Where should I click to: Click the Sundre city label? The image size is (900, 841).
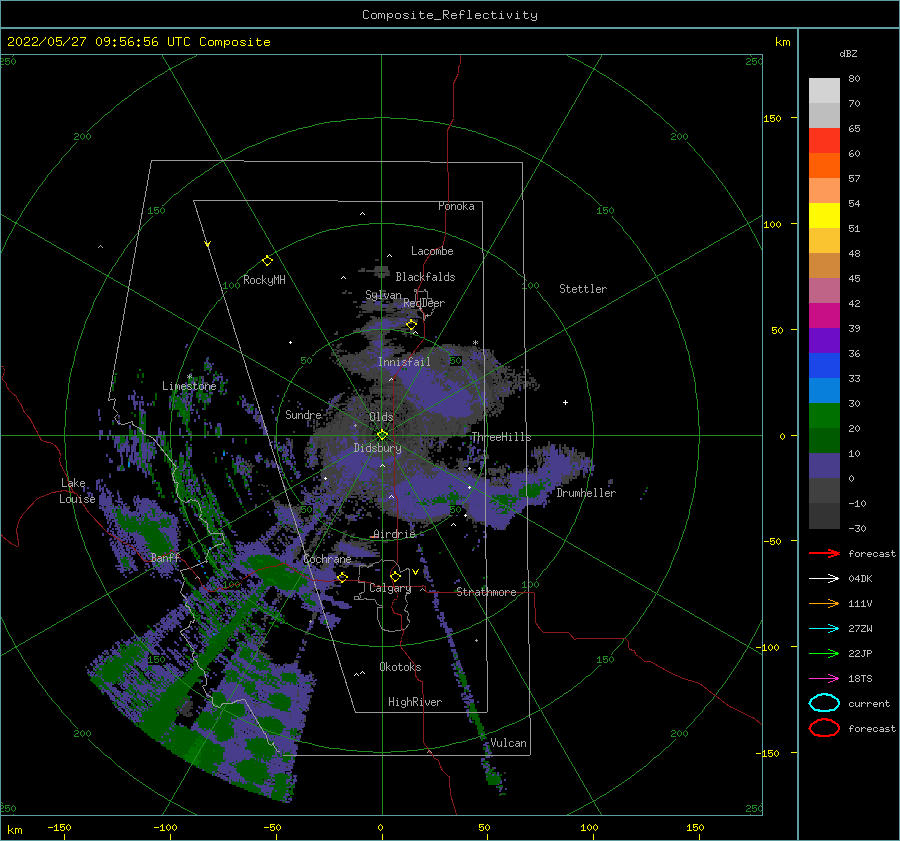pyautogui.click(x=303, y=415)
